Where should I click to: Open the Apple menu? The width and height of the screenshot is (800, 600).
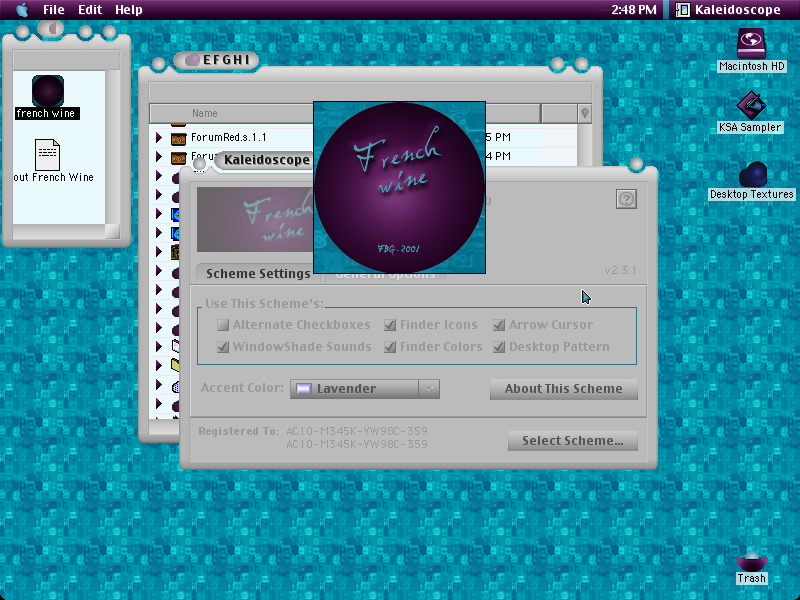pyautogui.click(x=22, y=10)
